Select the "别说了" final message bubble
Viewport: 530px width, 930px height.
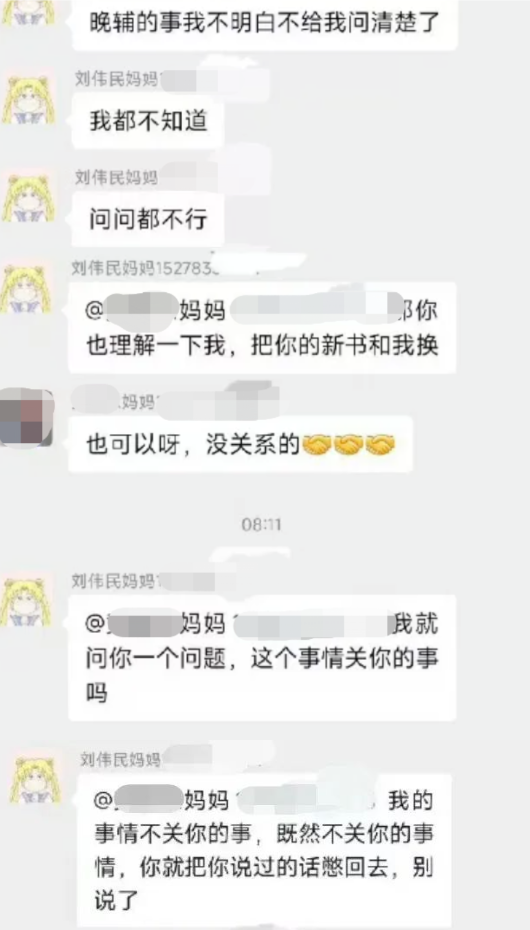(x=264, y=850)
